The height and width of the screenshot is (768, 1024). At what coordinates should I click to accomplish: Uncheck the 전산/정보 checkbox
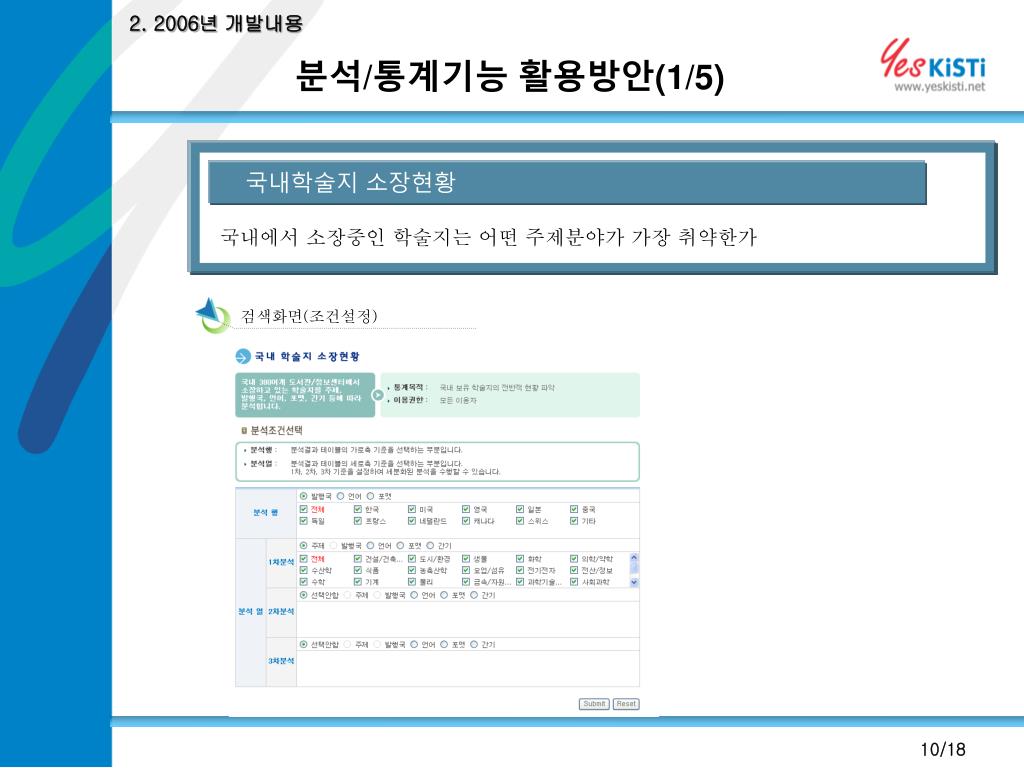click(x=574, y=570)
